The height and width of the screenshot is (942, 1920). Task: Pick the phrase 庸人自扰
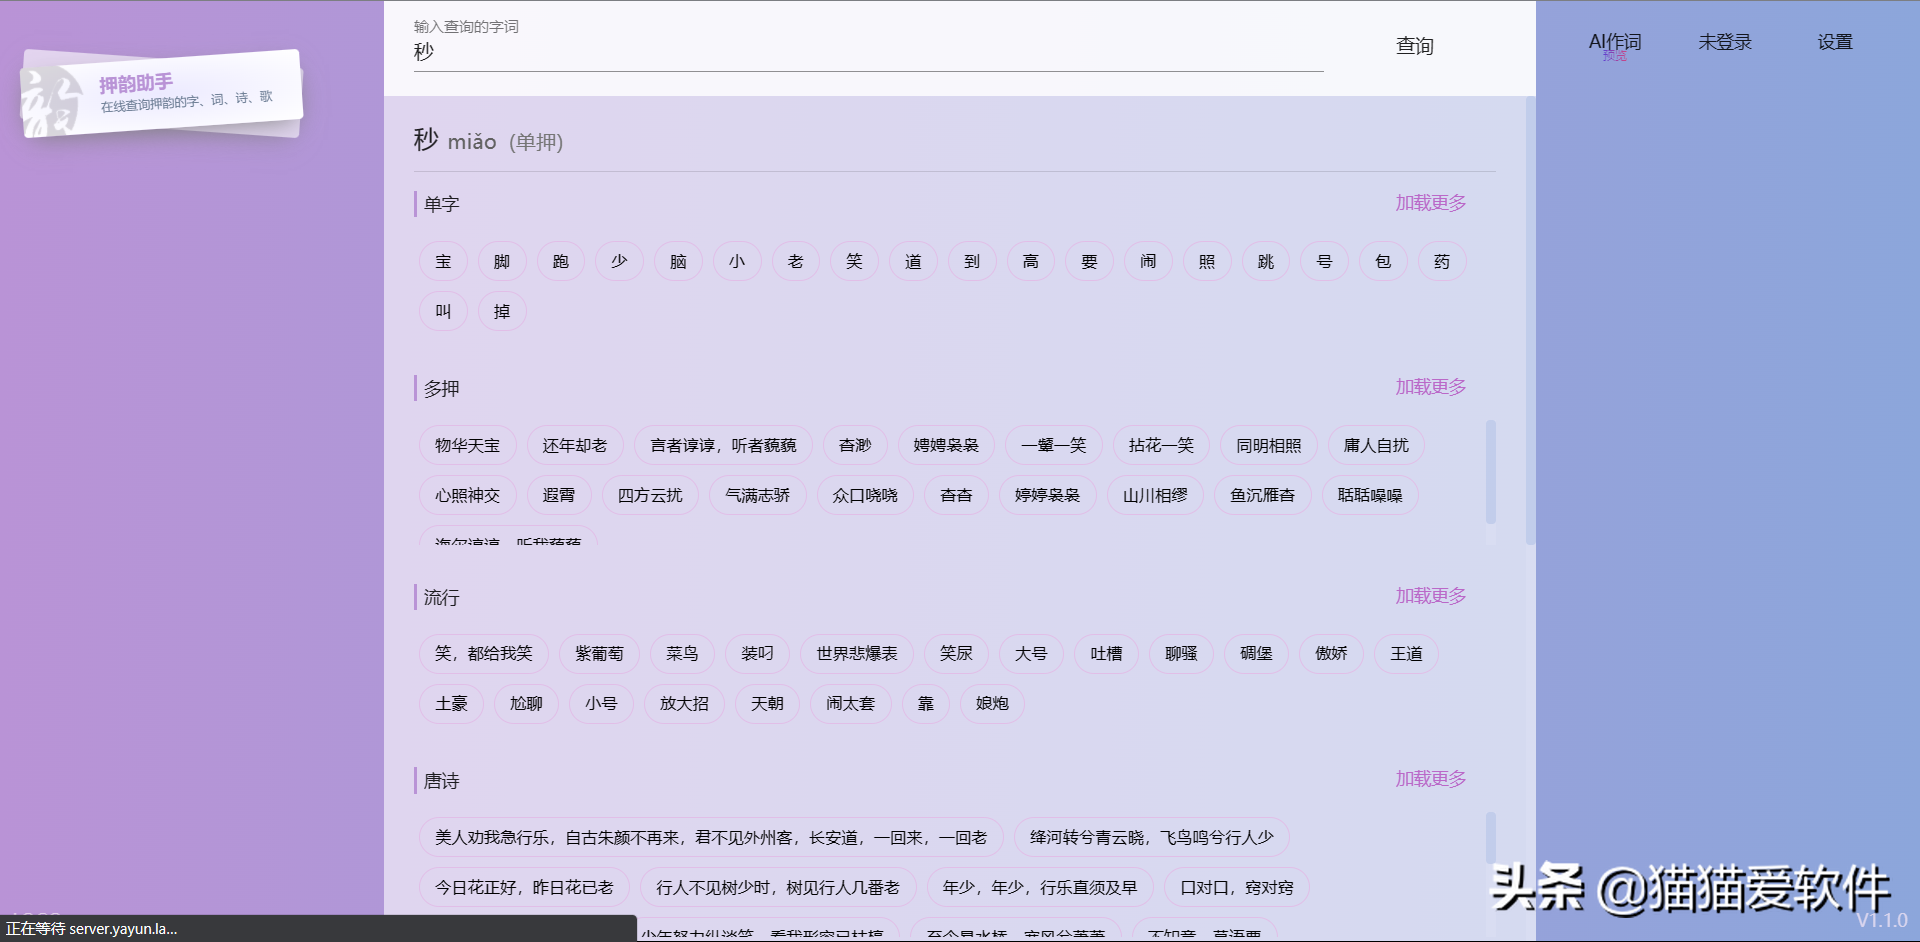click(x=1376, y=446)
